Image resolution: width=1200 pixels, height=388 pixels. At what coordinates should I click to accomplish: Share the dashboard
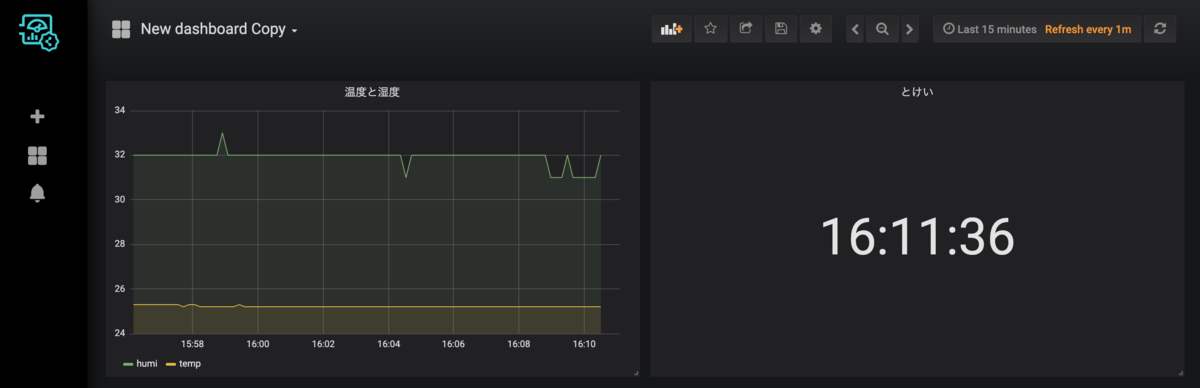point(745,29)
